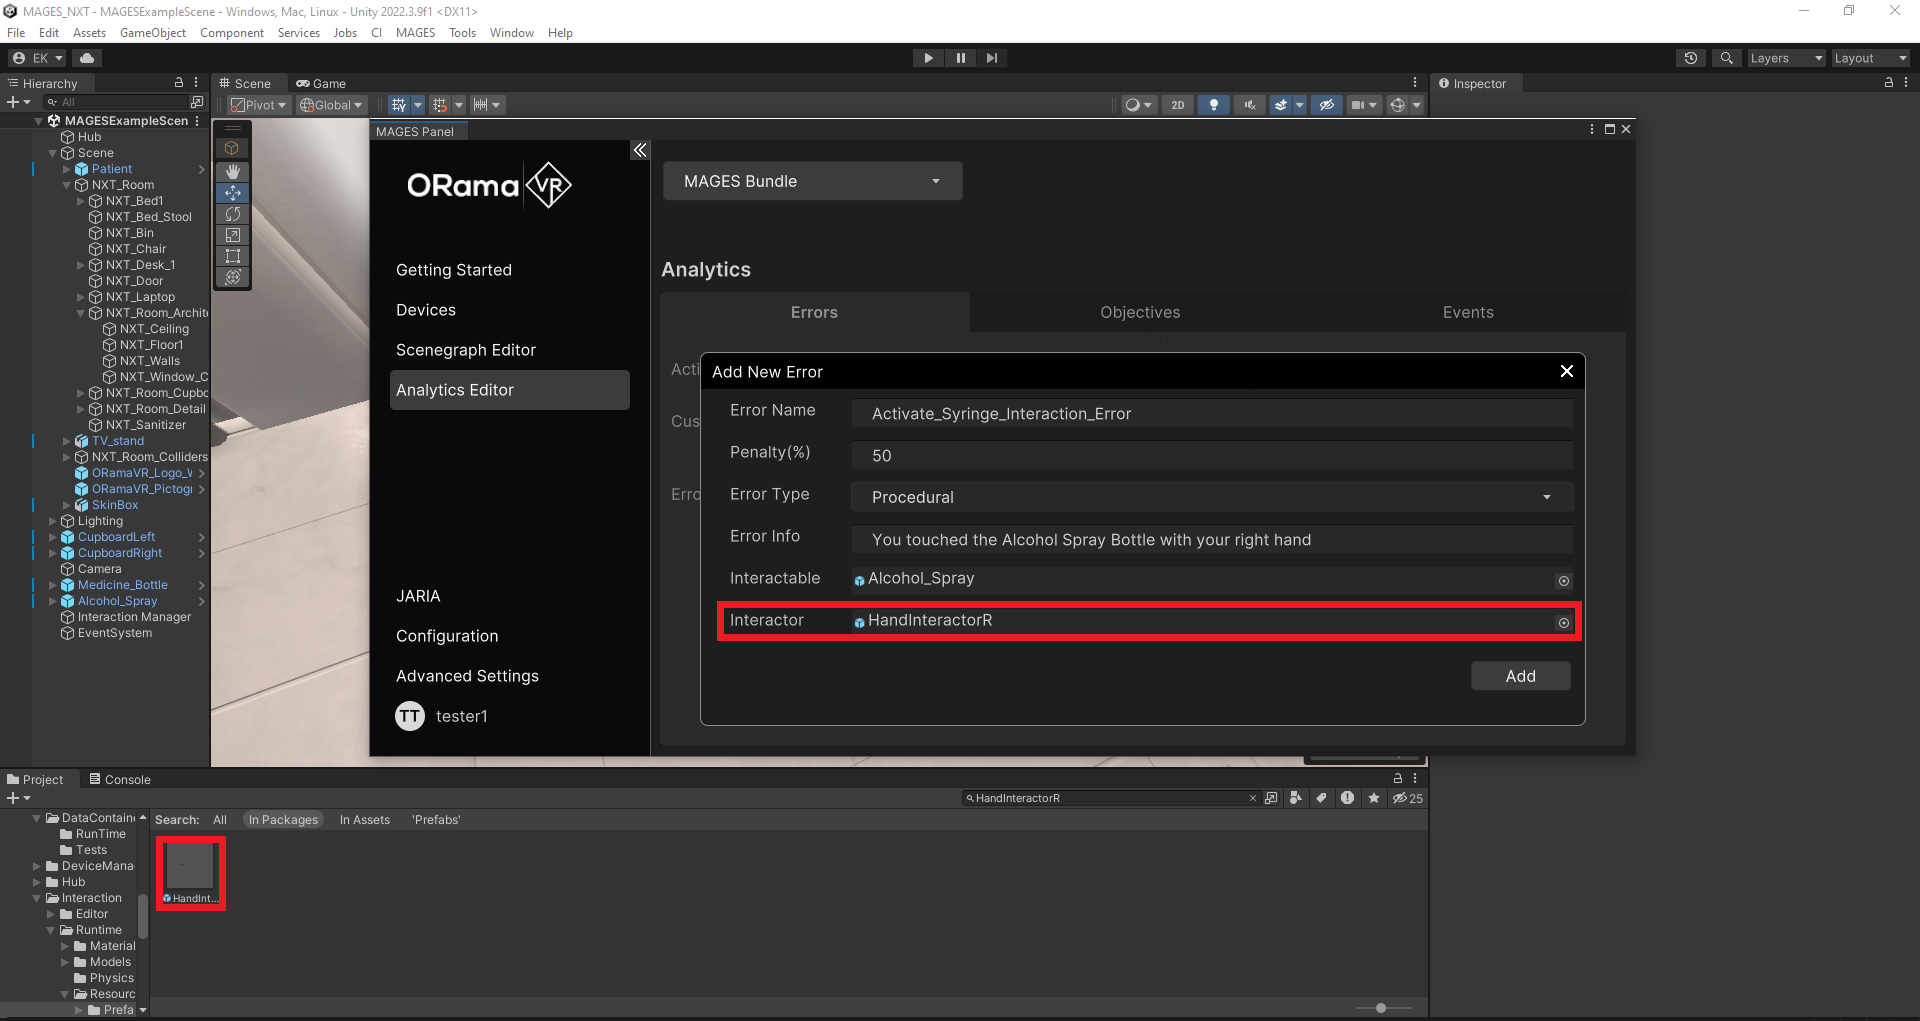
Task: Open the Error Type dropdown
Action: 1211,497
